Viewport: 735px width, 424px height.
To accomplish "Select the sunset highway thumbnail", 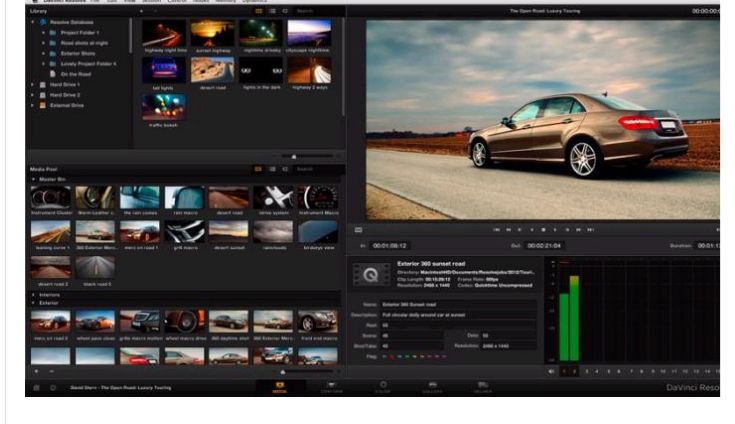I will [212, 35].
